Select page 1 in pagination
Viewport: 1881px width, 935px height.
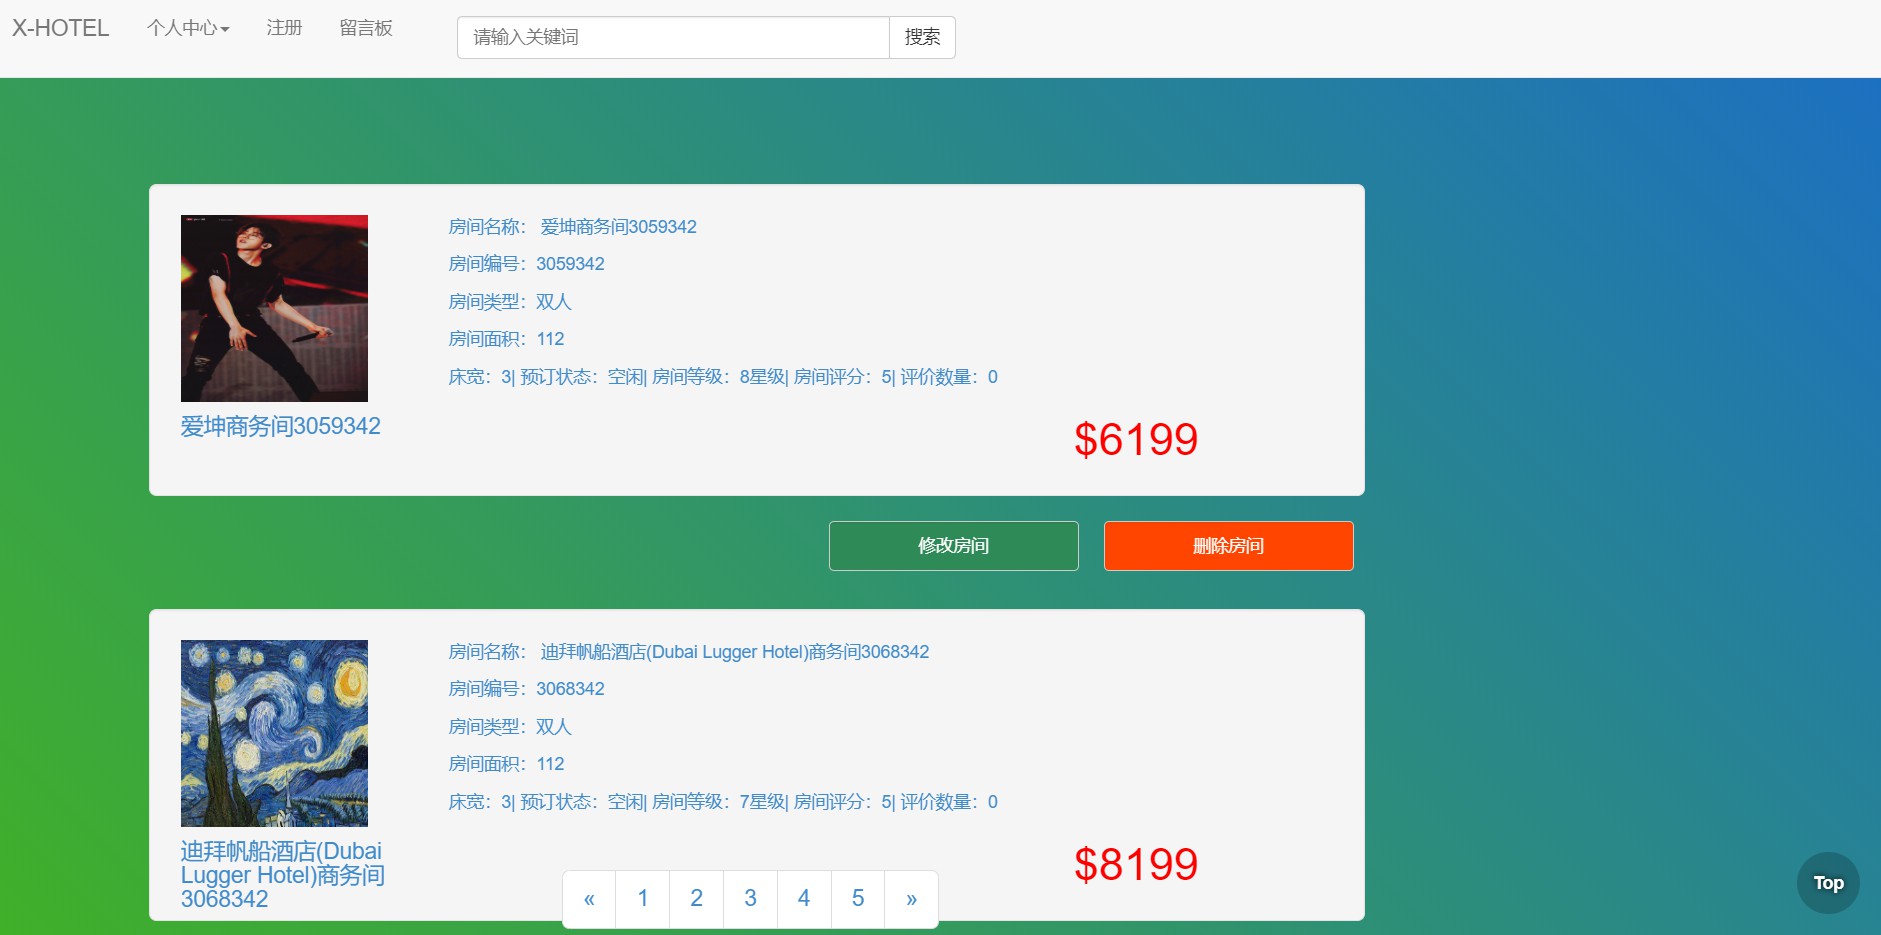(643, 899)
